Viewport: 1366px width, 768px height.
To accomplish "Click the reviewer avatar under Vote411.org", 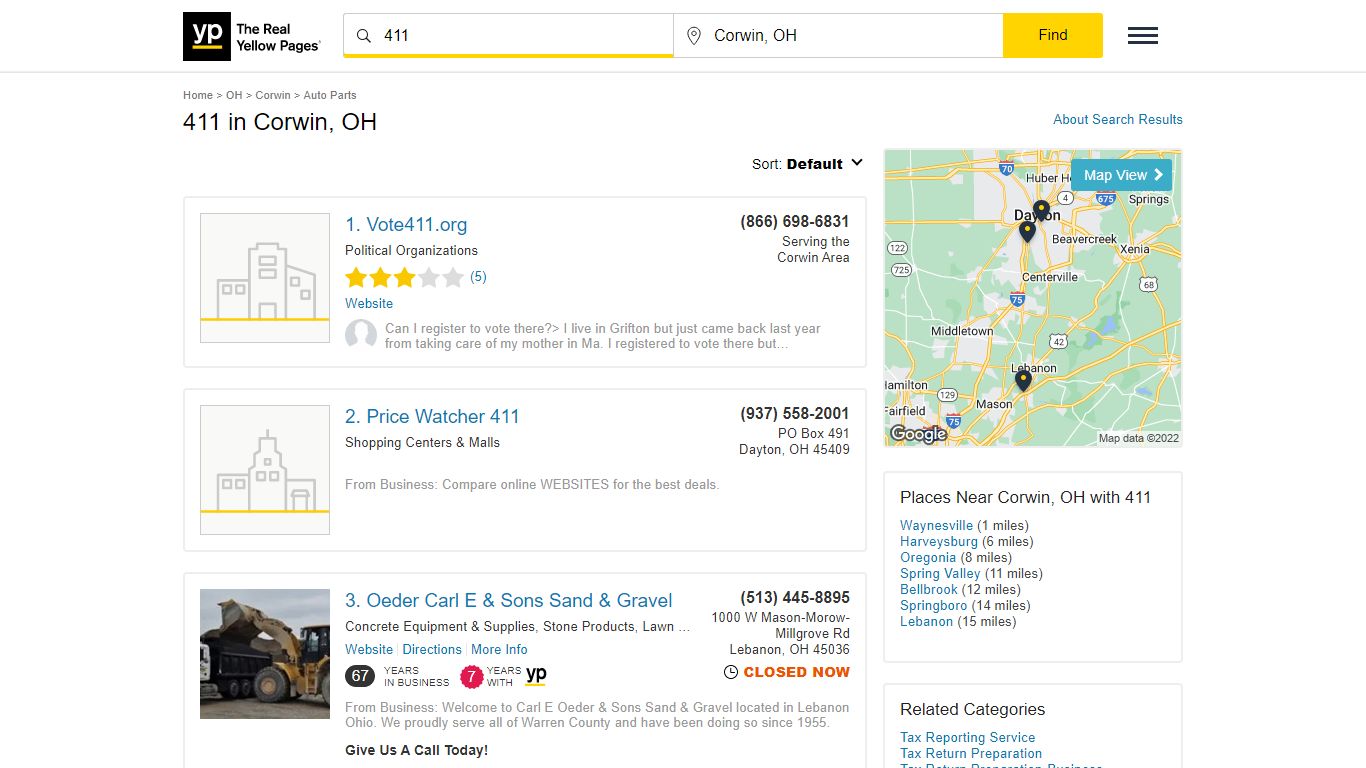I will point(361,335).
